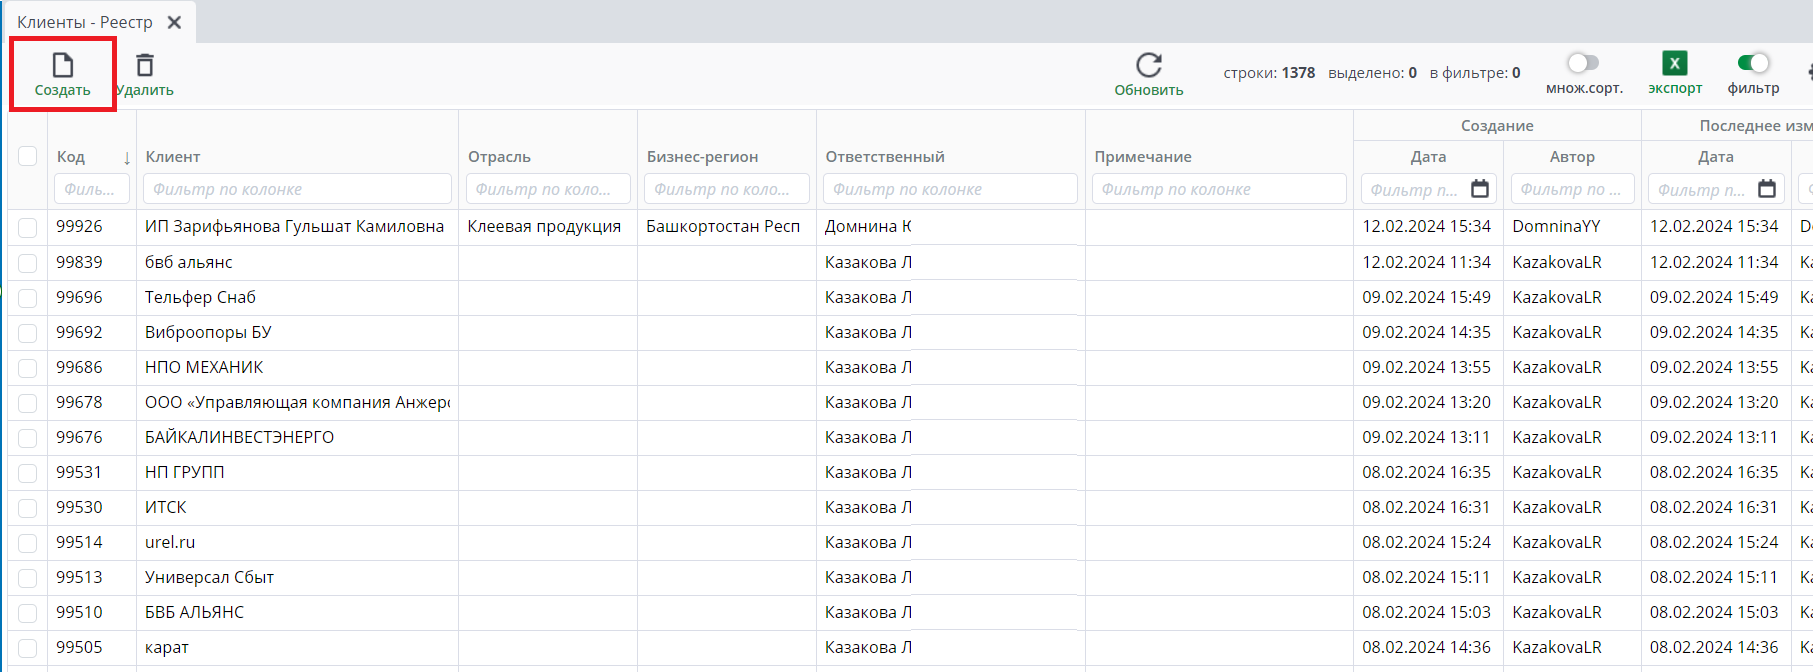The image size is (1813, 672).
Task: Sort by the Клиент column header
Action: (x=173, y=157)
